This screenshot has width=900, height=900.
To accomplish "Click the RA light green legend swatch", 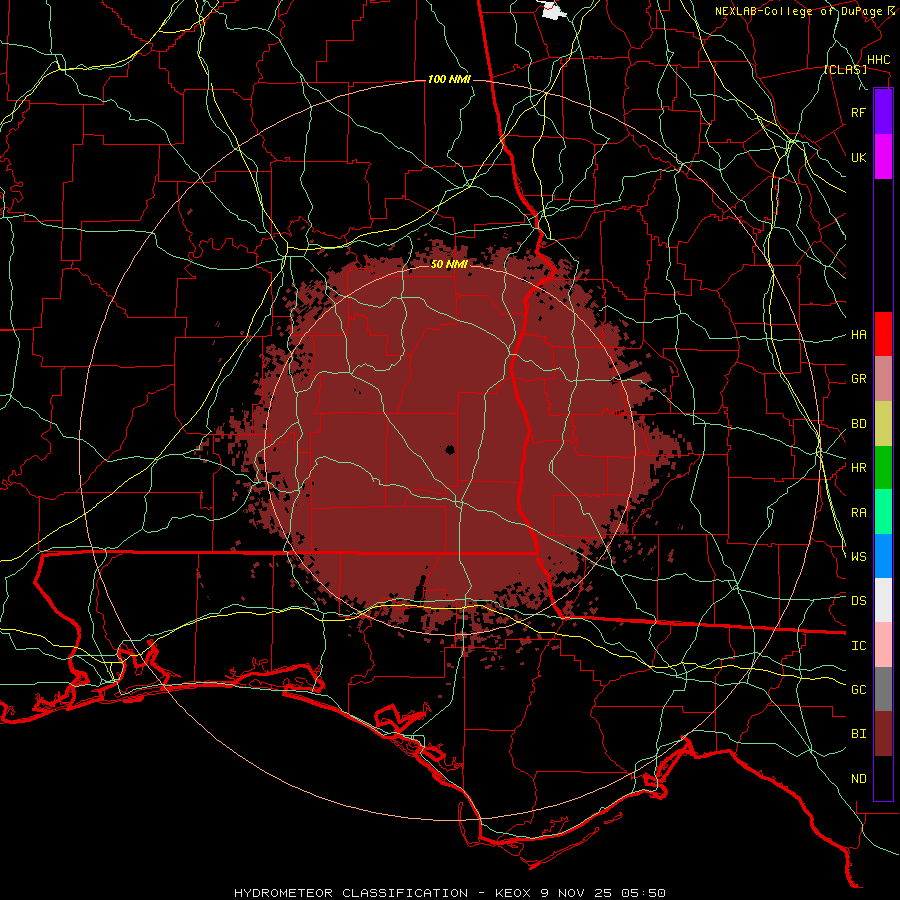I will point(883,512).
